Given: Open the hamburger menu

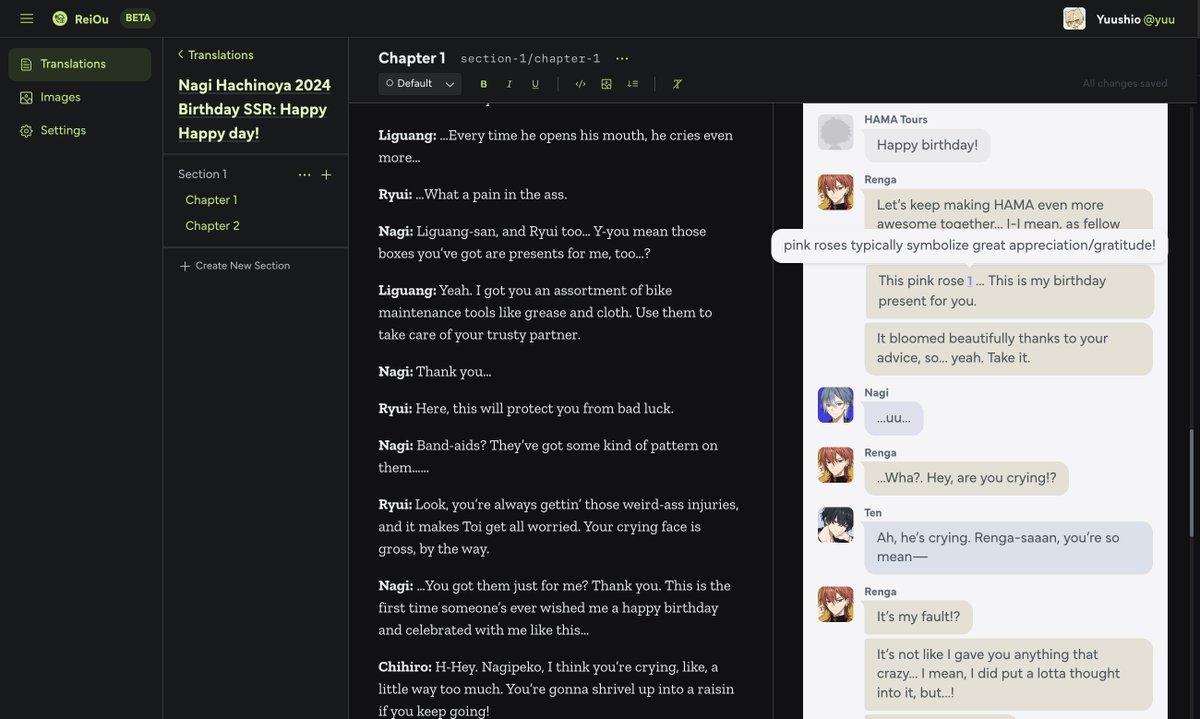Looking at the screenshot, I should click(27, 18).
